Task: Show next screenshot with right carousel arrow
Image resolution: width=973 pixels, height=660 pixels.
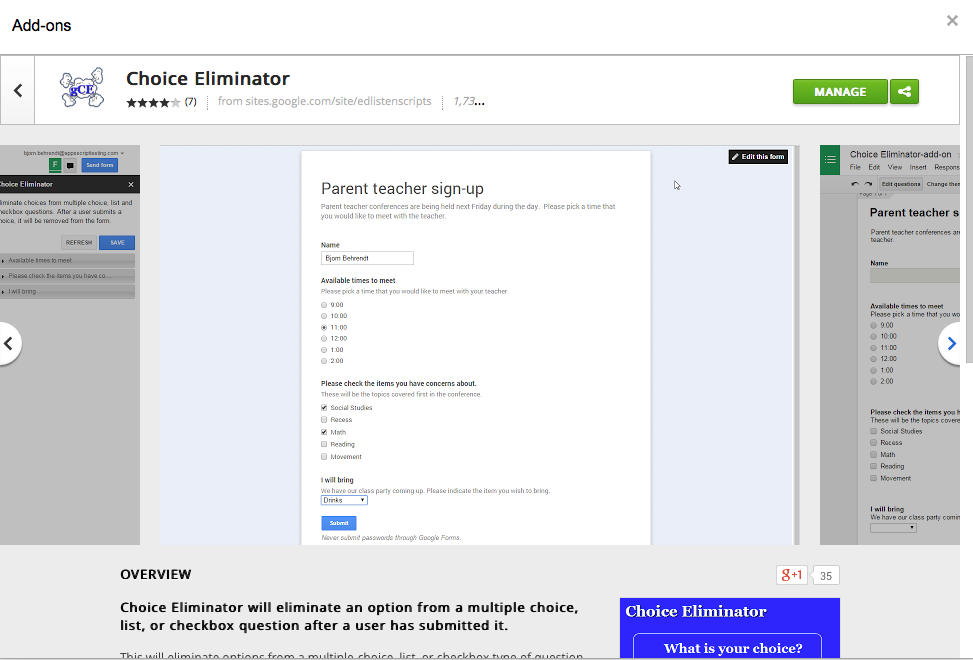Action: [x=950, y=343]
